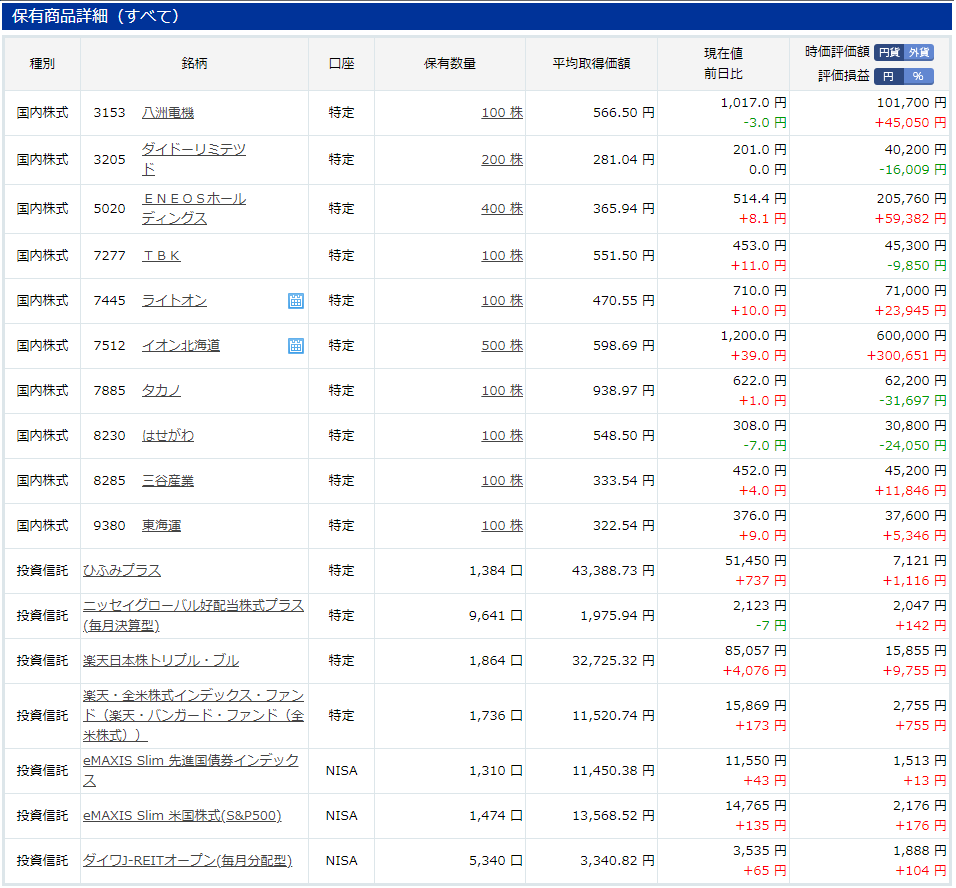Open 三谷産業 stock link
The width and height of the screenshot is (956, 888).
click(168, 481)
